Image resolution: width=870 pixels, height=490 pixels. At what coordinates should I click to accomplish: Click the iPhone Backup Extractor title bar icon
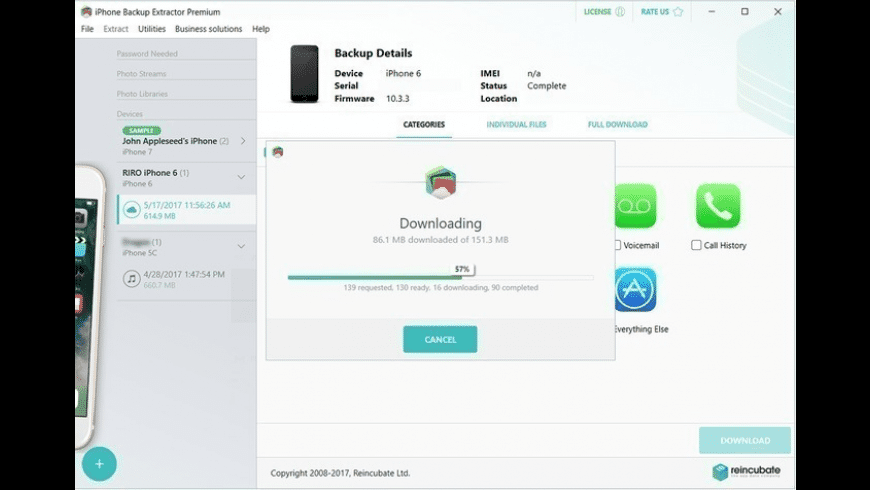(86, 12)
